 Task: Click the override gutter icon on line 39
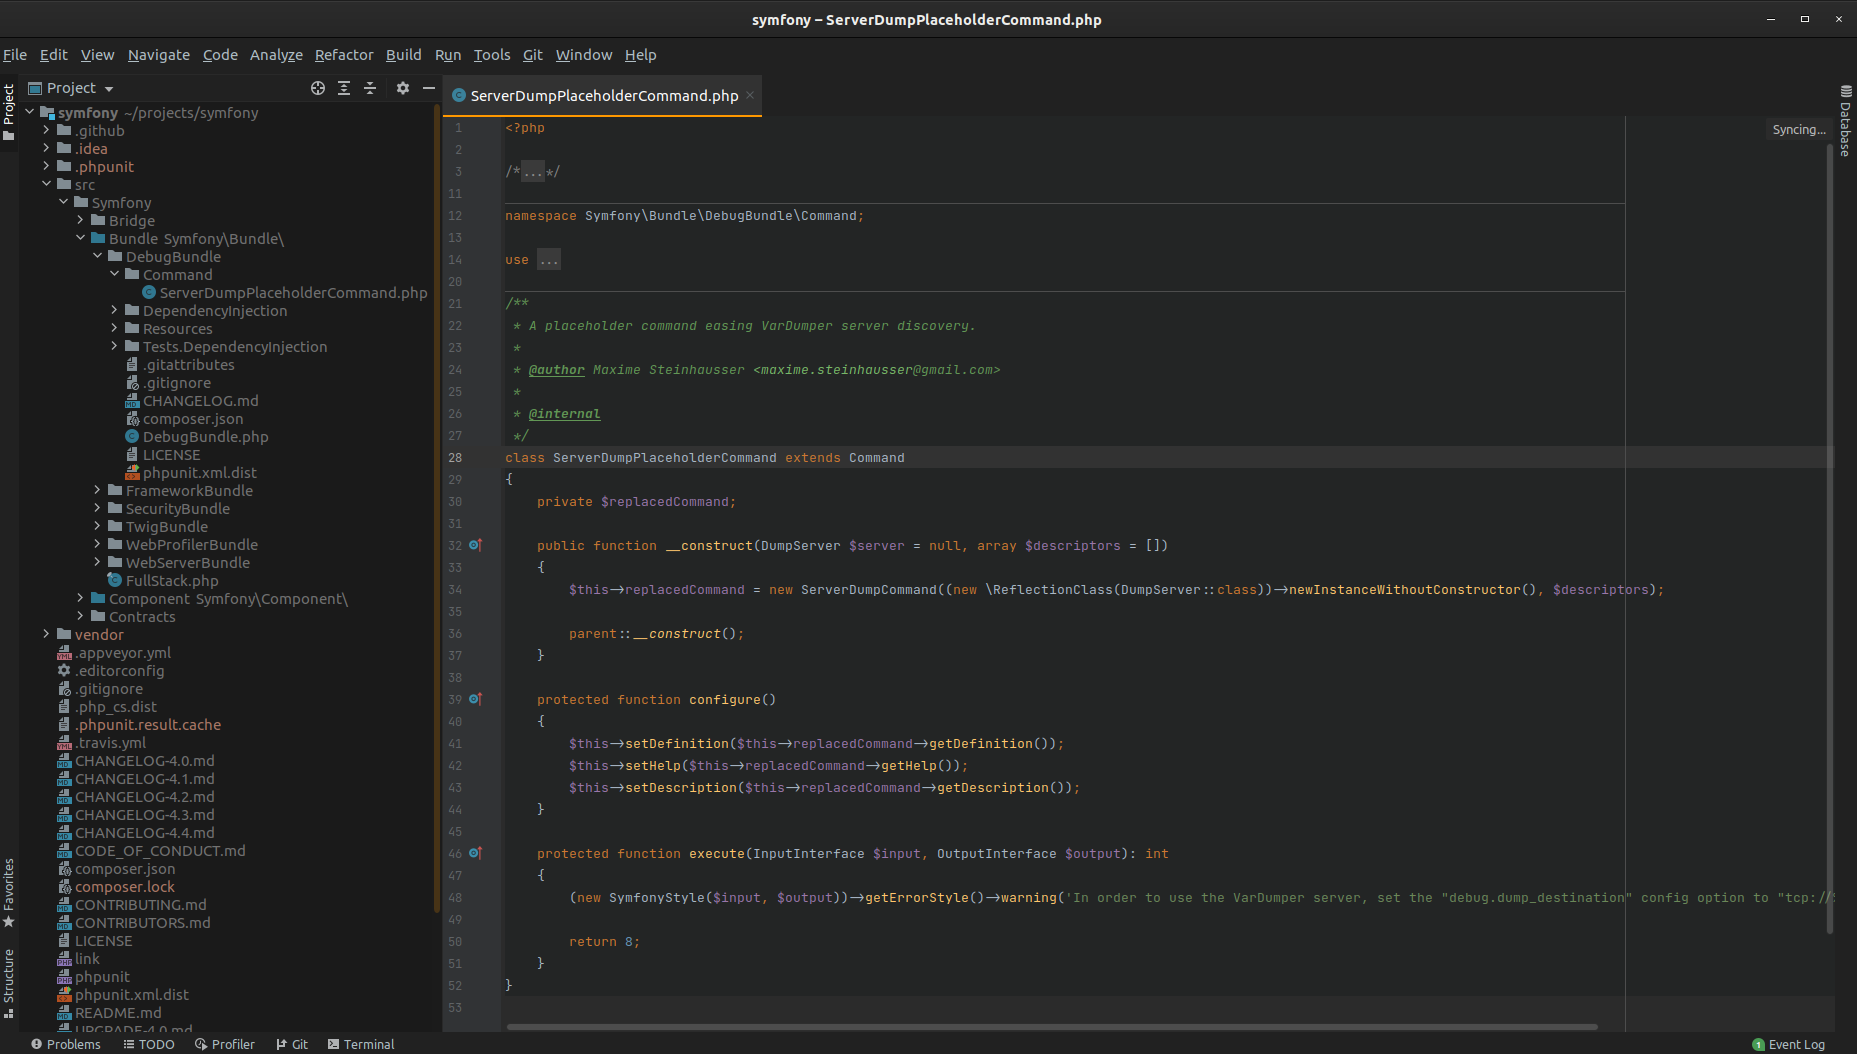pyautogui.click(x=476, y=699)
